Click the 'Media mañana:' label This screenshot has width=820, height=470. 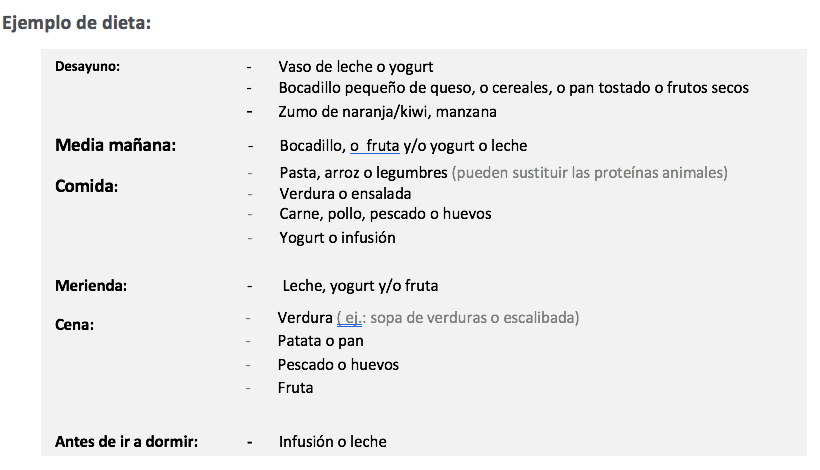click(116, 145)
